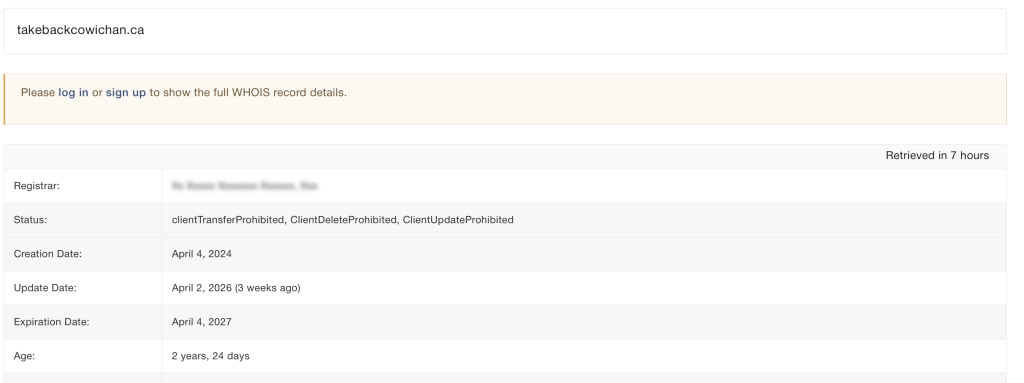
Task: Click the 'Registrar:' label
Action: [37, 186]
